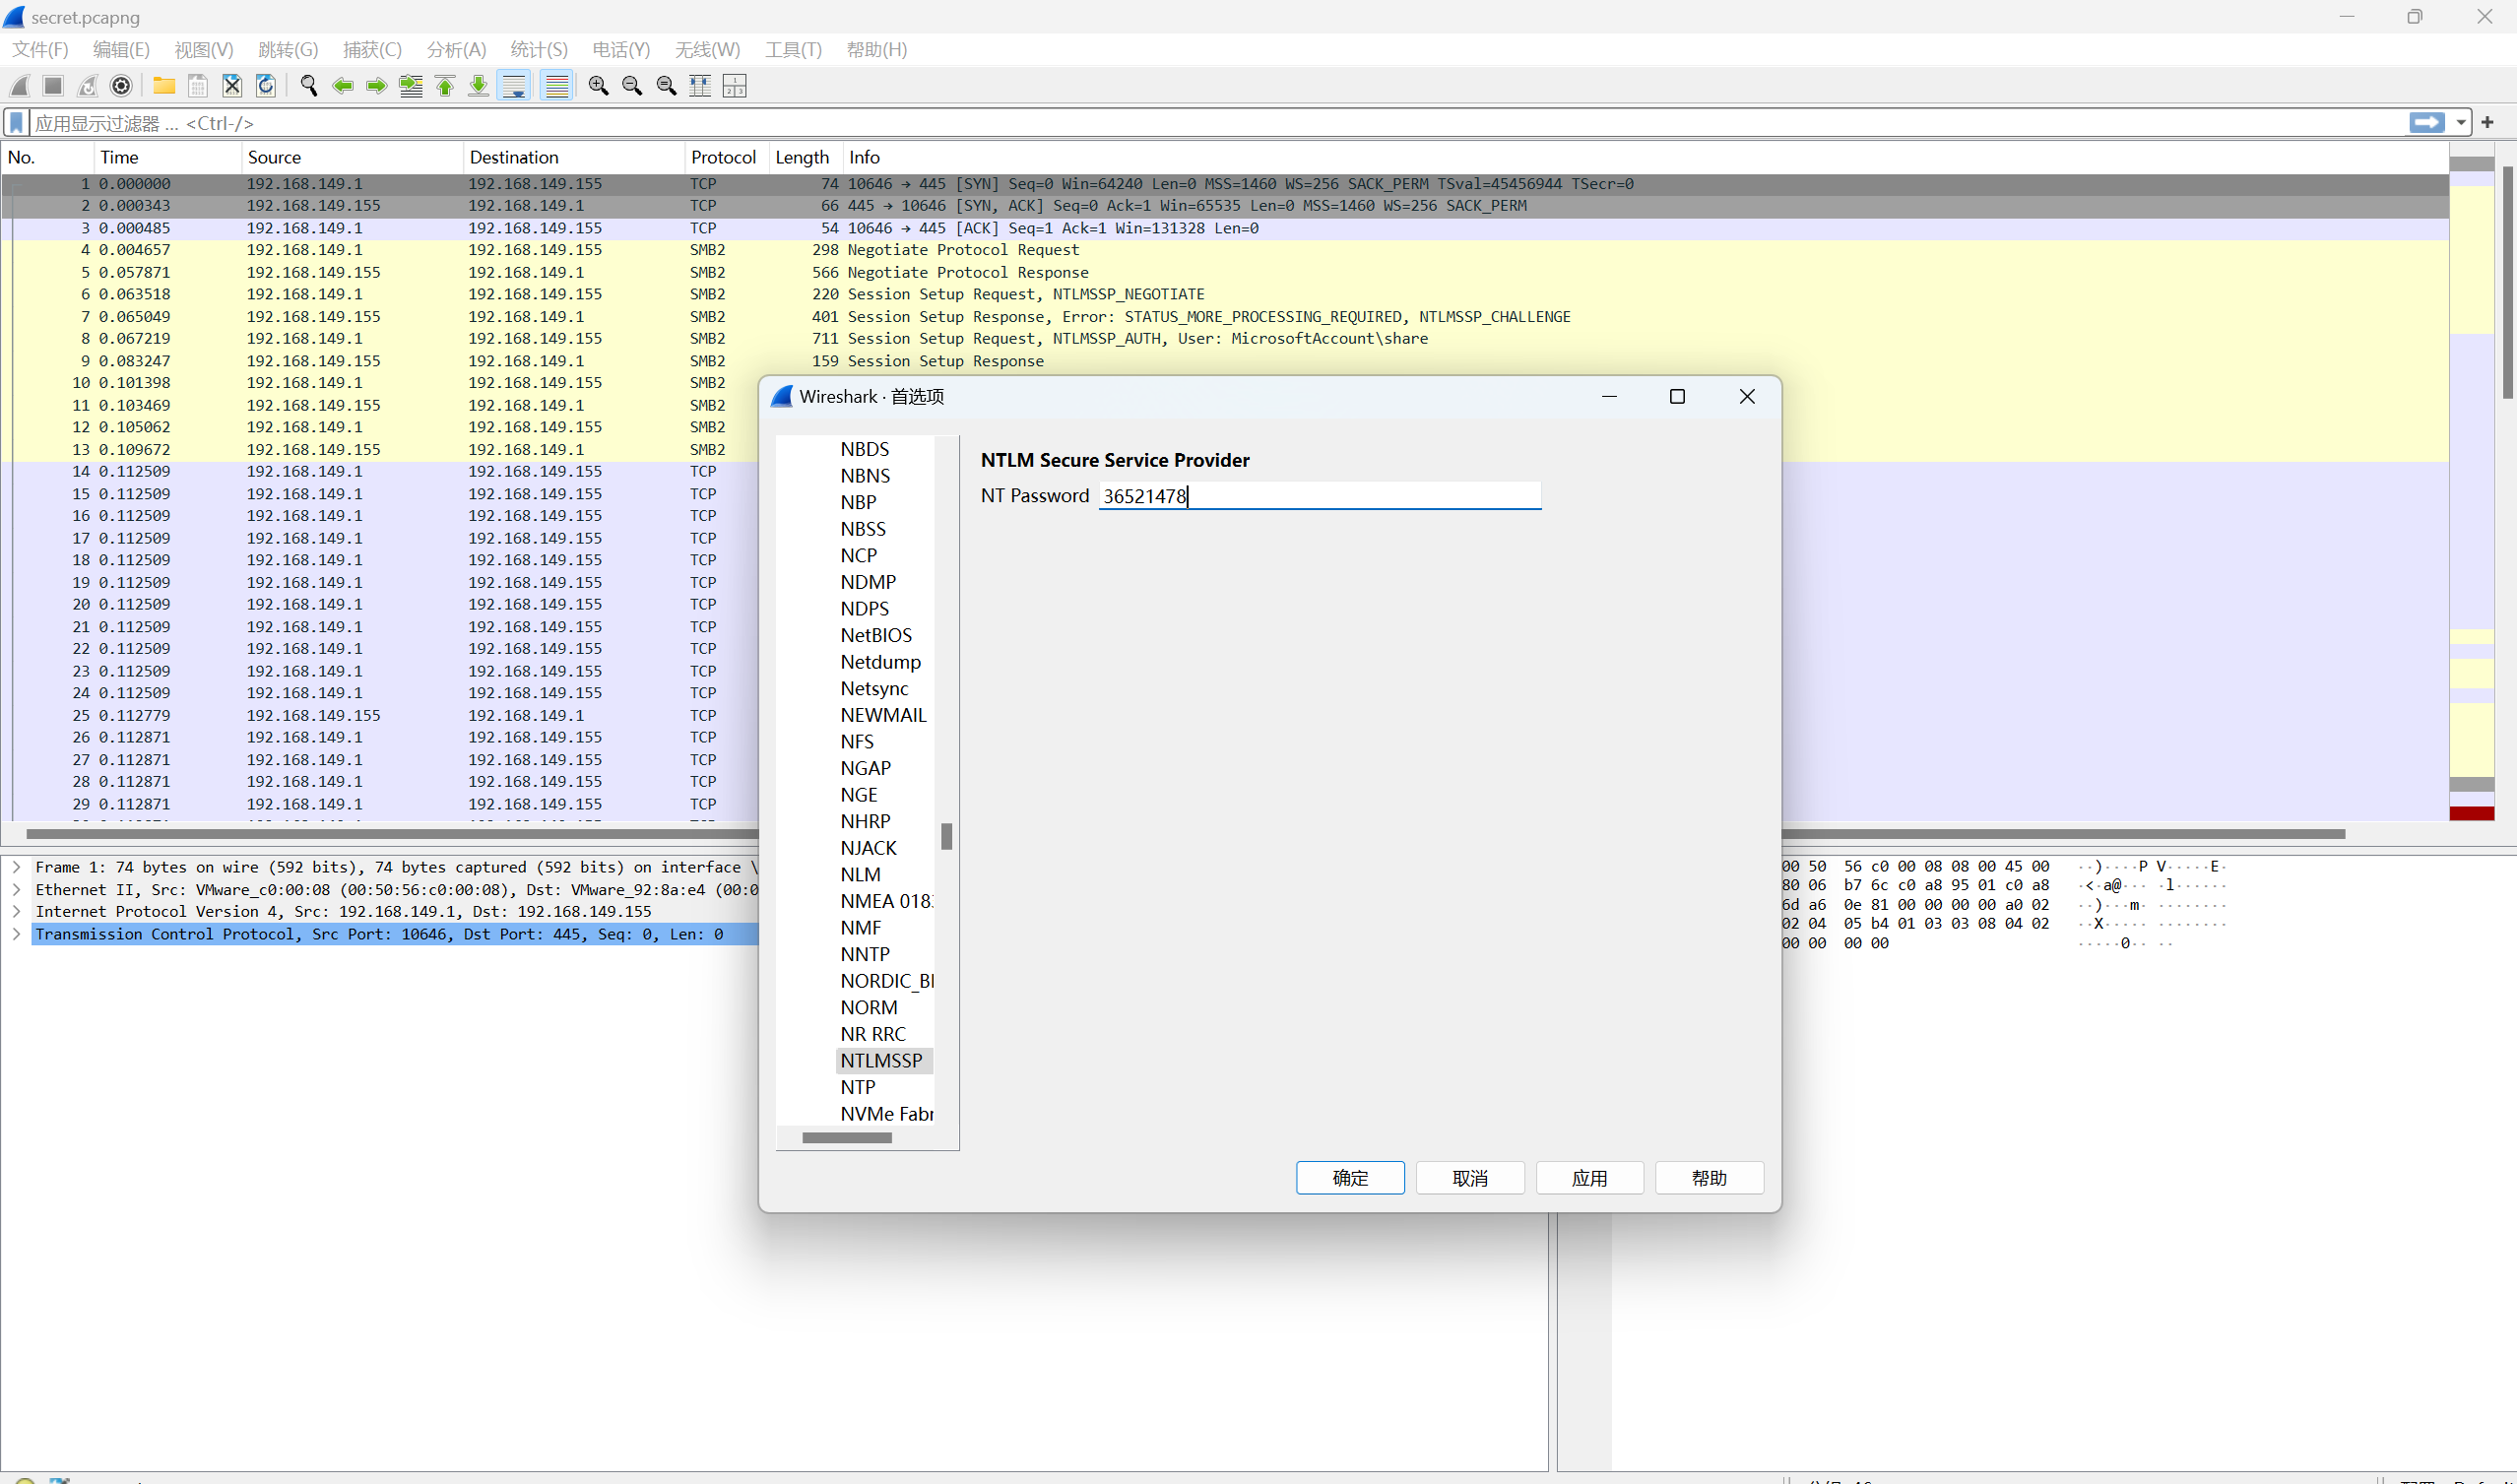
Task: Sort packet list by Source column
Action: pos(352,157)
